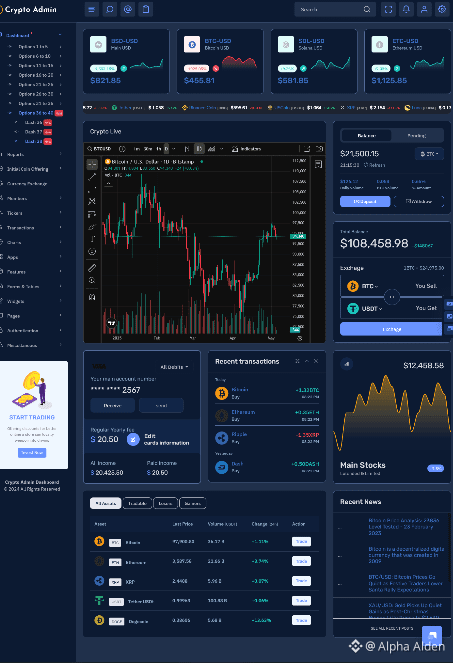Click the Ripple coin icon in Recent transactions

pyautogui.click(x=221, y=438)
